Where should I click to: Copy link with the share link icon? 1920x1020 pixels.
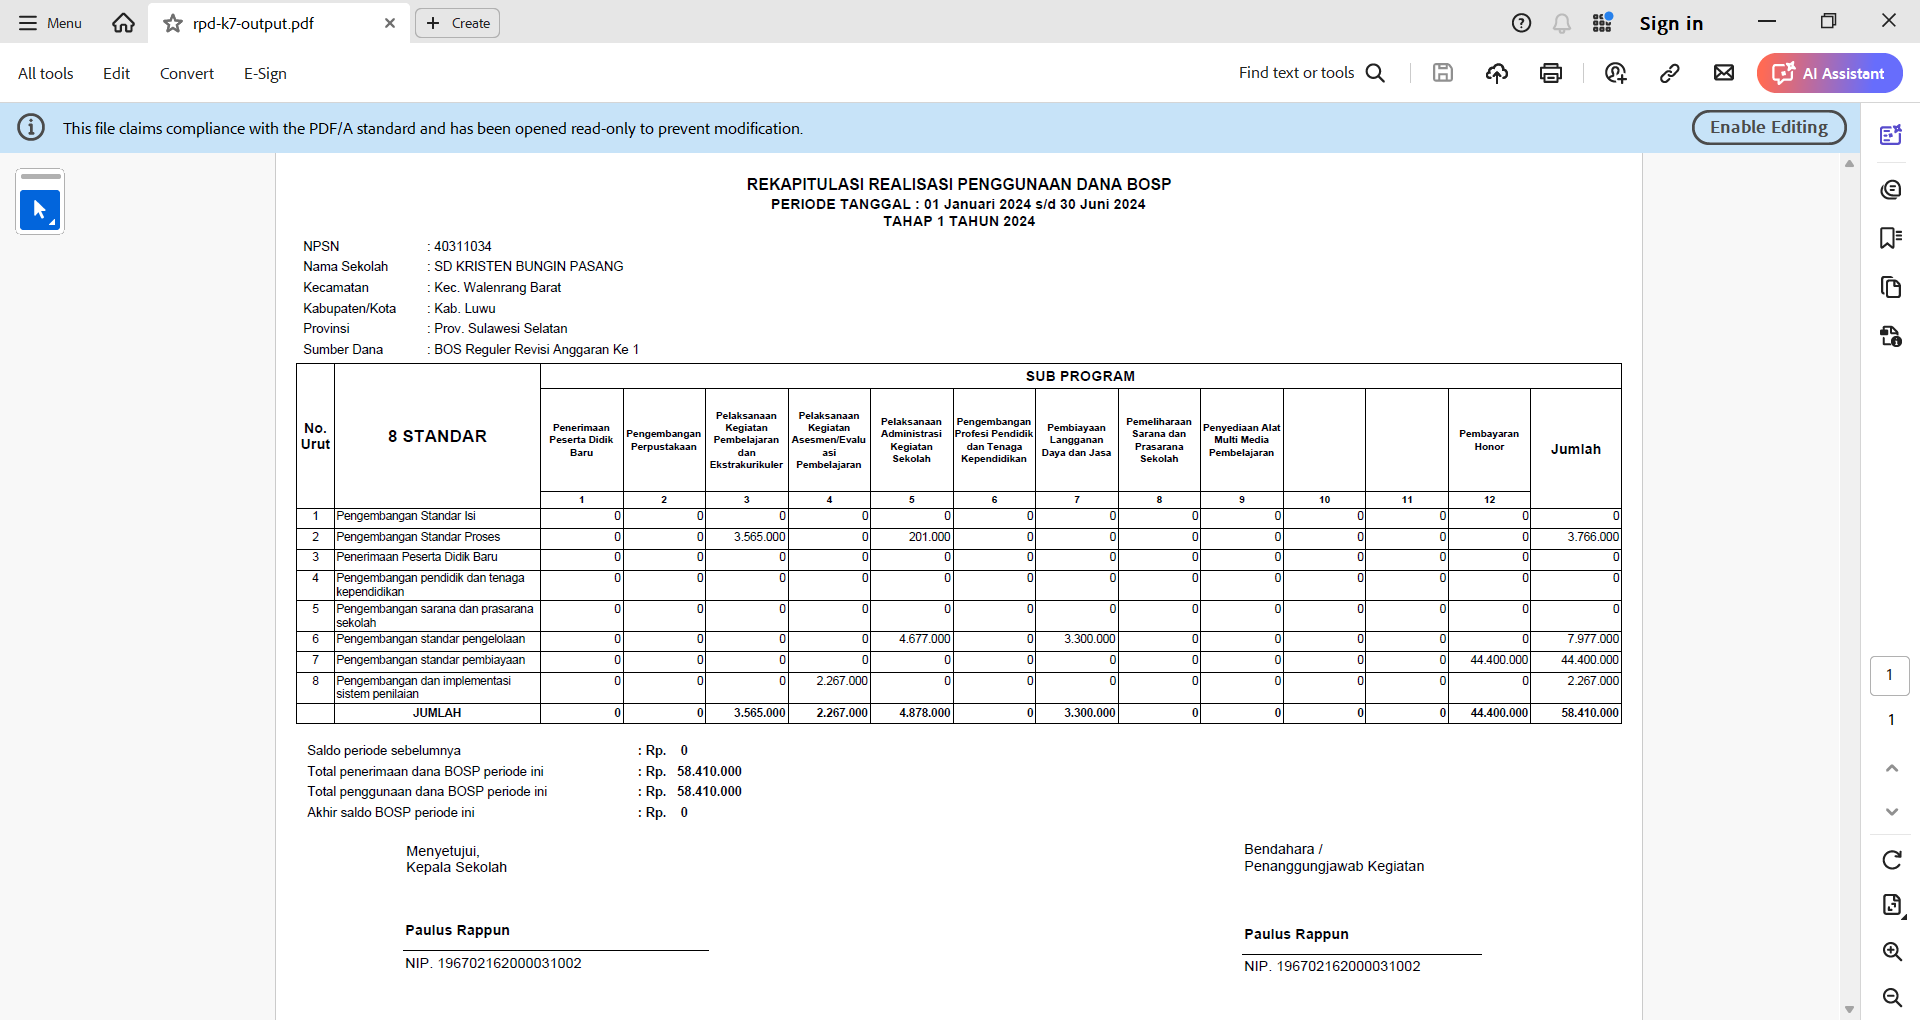pos(1669,73)
